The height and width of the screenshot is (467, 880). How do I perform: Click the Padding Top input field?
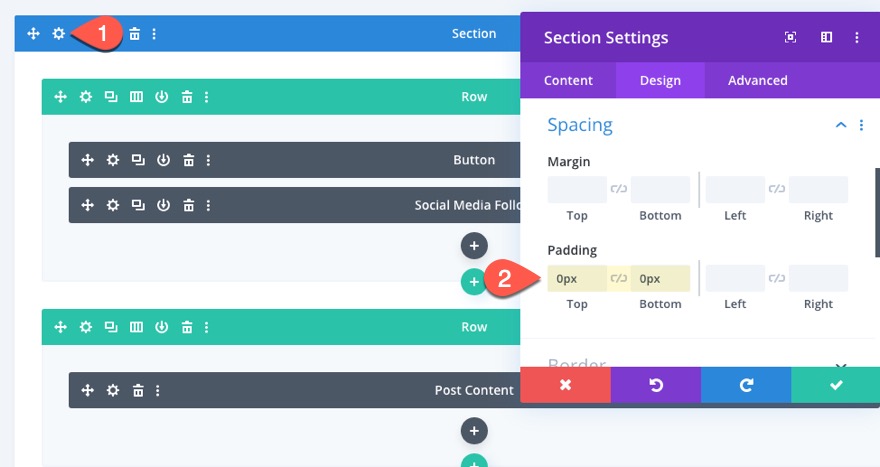pyautogui.click(x=577, y=279)
